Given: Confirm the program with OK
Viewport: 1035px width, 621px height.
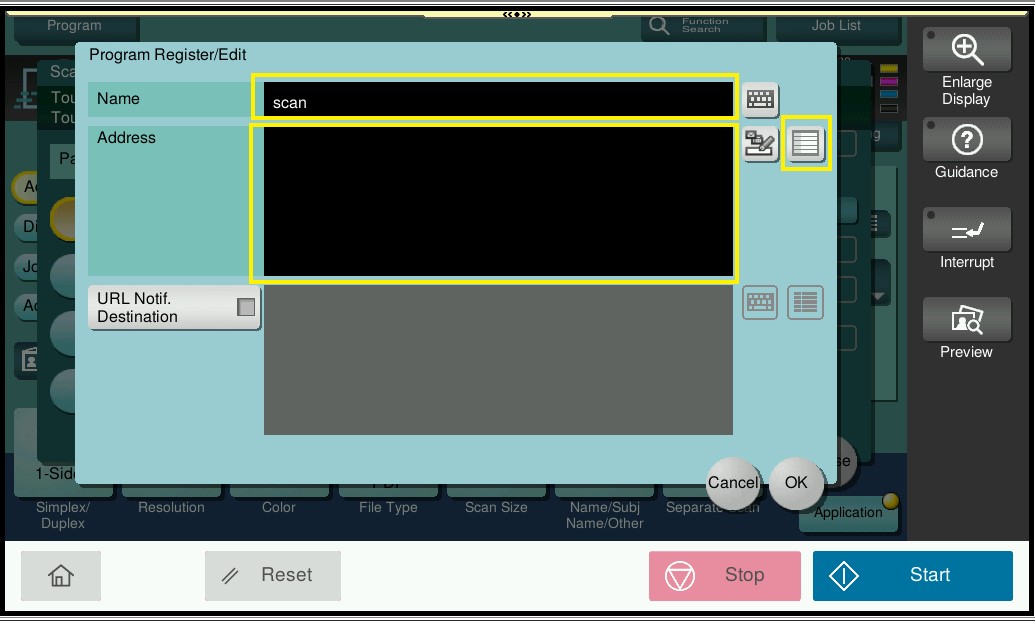Looking at the screenshot, I should point(795,483).
